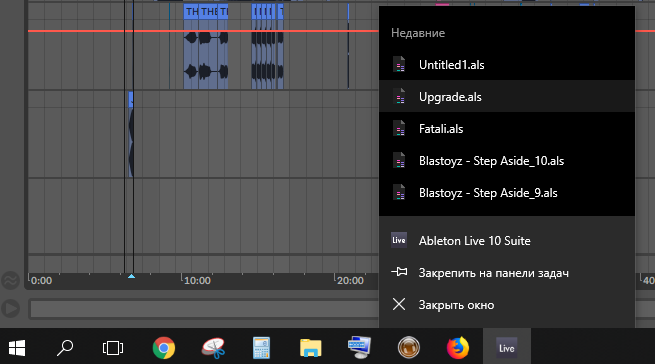This screenshot has height=364, width=655.
Task: Open File Explorer from the taskbar
Action: pos(310,347)
